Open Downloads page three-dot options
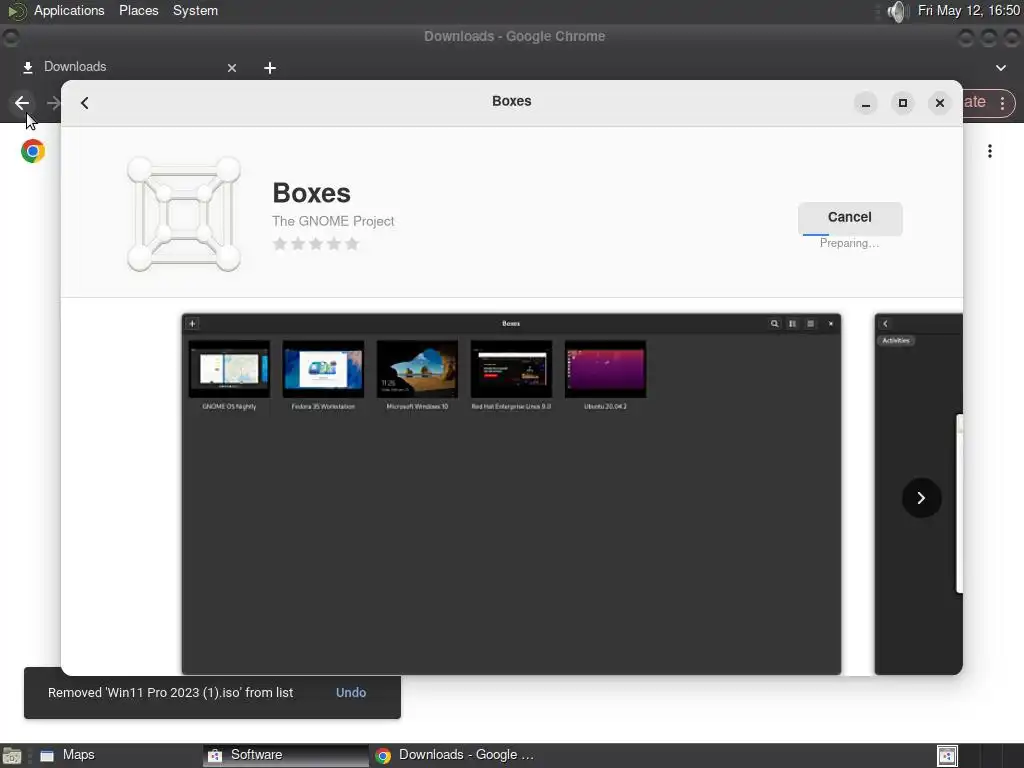 990,152
